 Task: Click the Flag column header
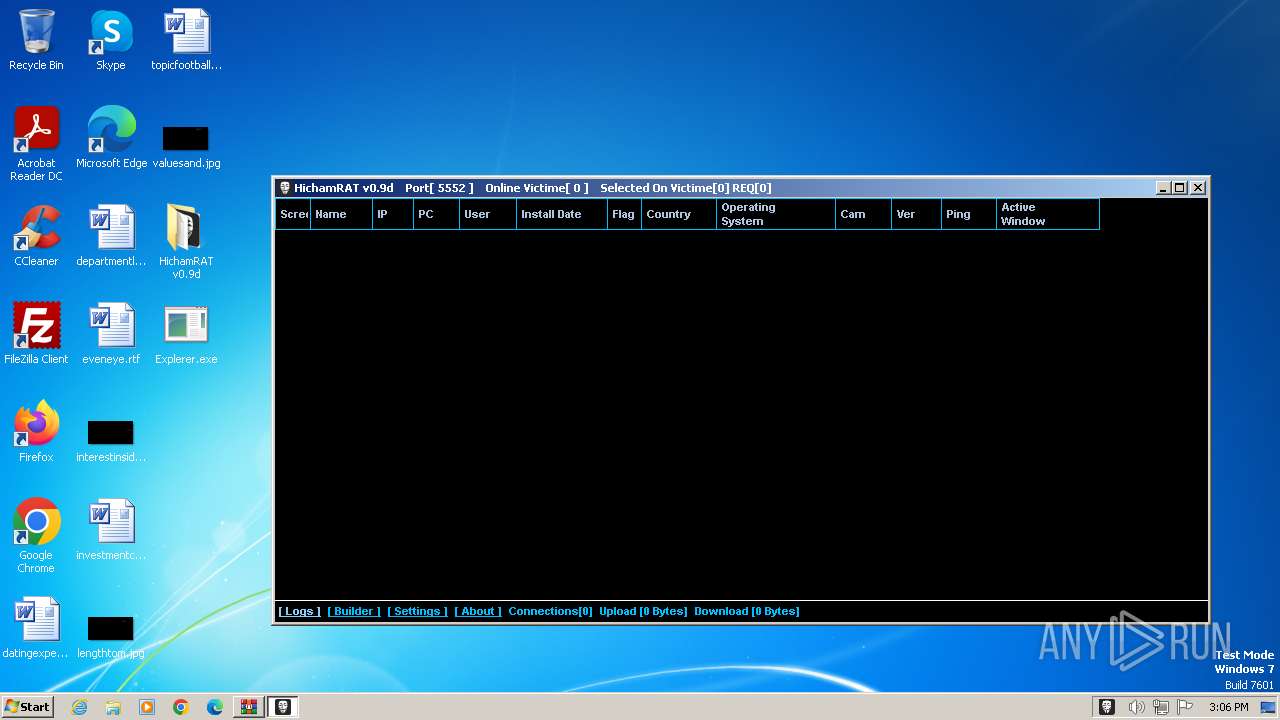(624, 214)
